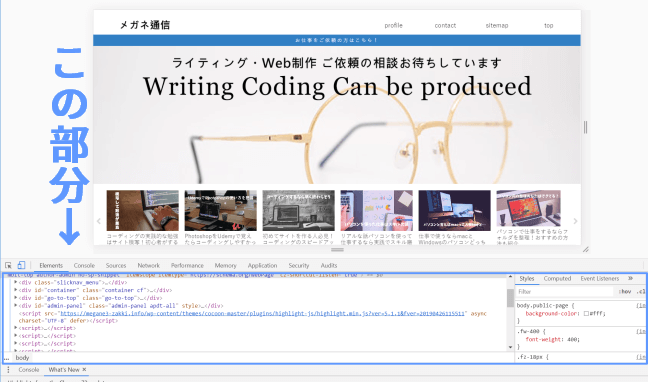
Task: Click the viewport right-edge resize handle
Action: [x=585, y=127]
